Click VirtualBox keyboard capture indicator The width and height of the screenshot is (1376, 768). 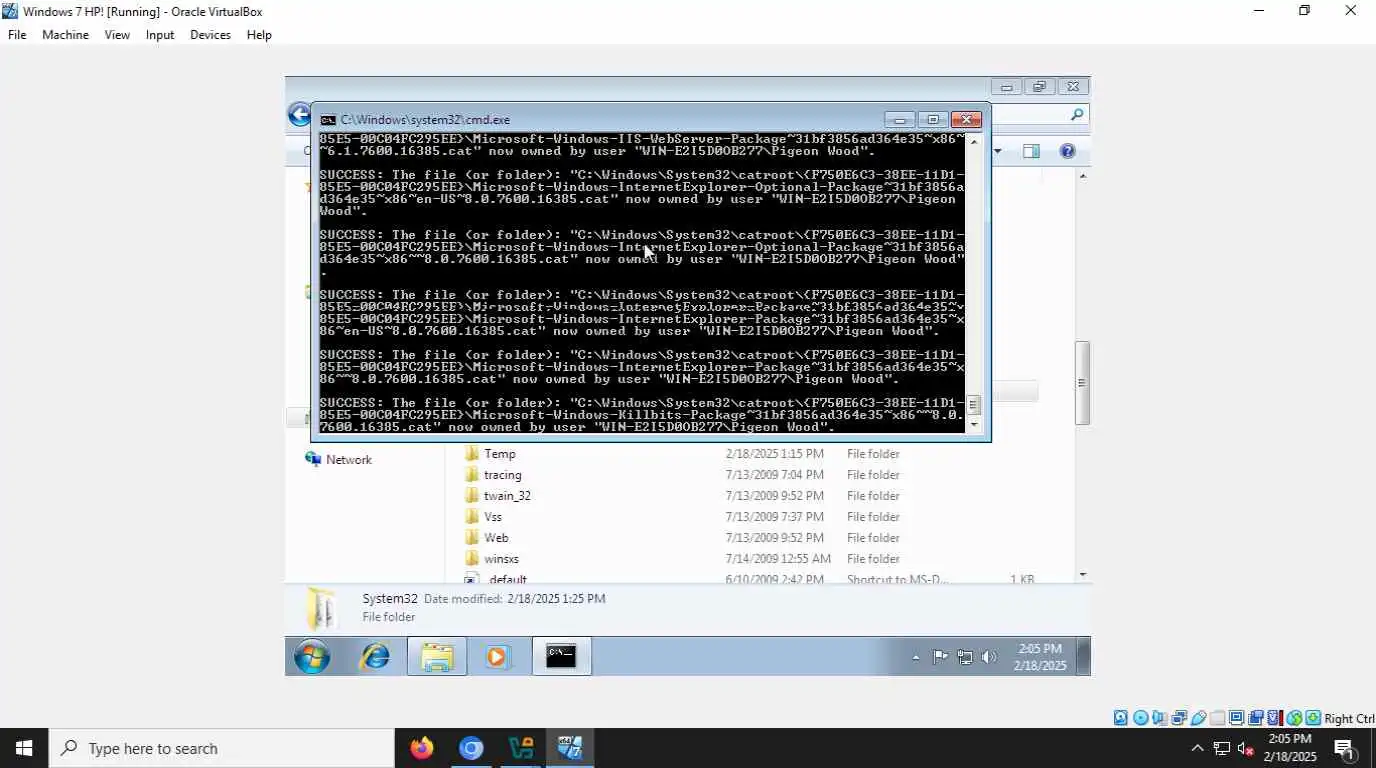click(x=1313, y=718)
